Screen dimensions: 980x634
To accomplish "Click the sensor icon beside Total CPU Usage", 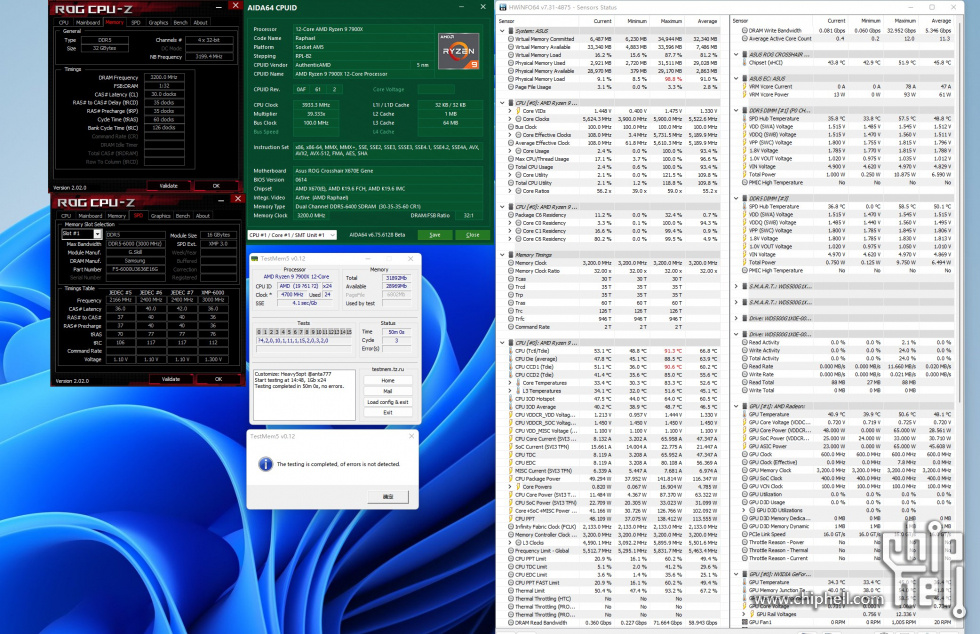I will [511, 167].
